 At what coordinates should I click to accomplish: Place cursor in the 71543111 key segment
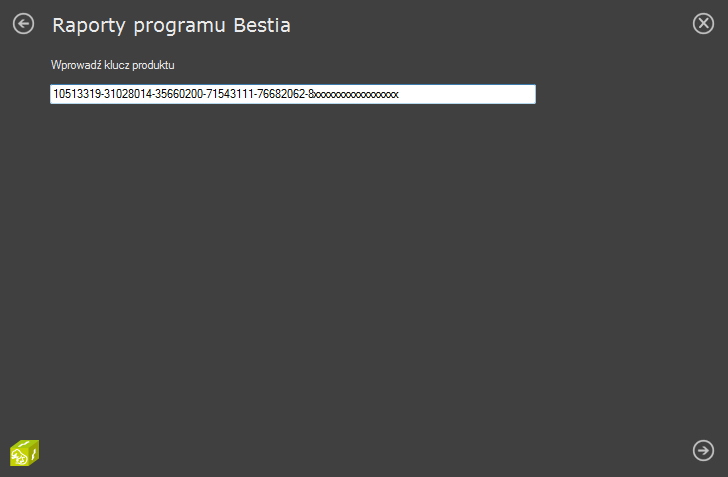229,94
